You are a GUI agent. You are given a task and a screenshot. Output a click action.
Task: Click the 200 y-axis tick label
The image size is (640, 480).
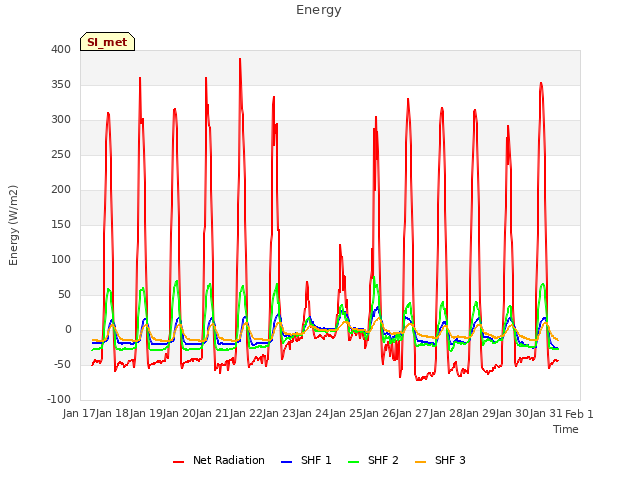tap(61, 190)
